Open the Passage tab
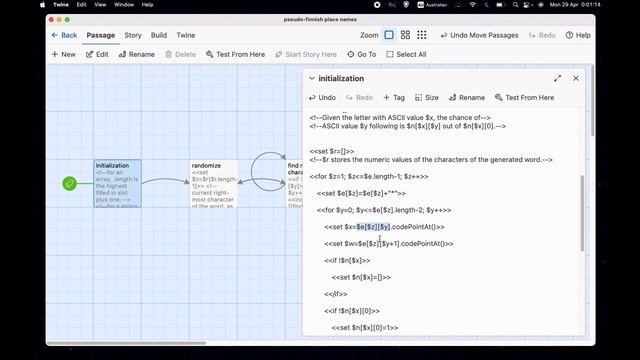 coord(100,35)
